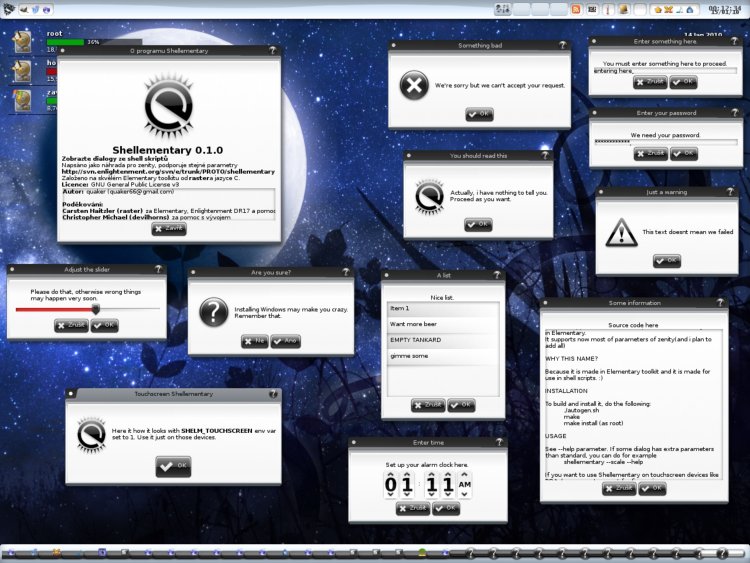750x563 pixels.
Task: Click the Enlightenment logo in About Shellementary dialog
Action: (x=168, y=106)
